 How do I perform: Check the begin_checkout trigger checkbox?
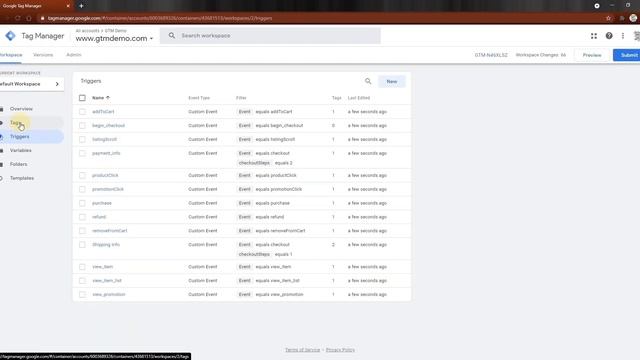click(x=82, y=126)
